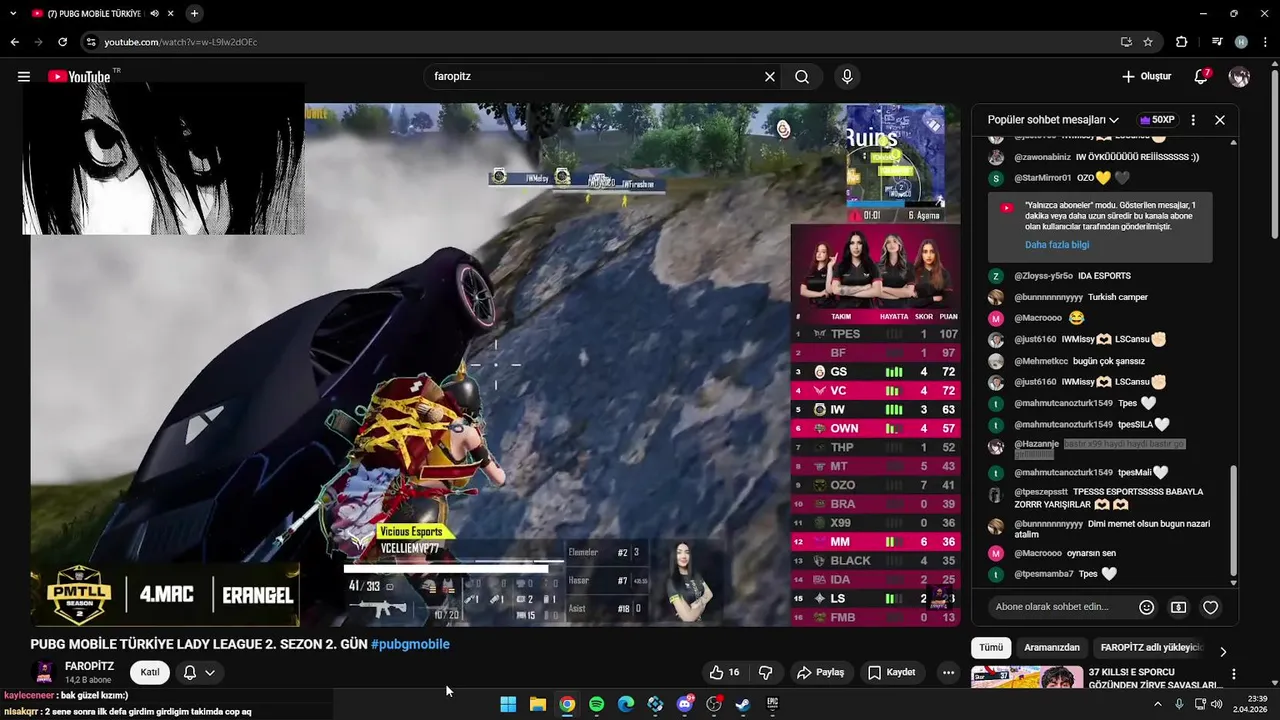
Task: Open the Oluştur create button
Action: point(1146,76)
